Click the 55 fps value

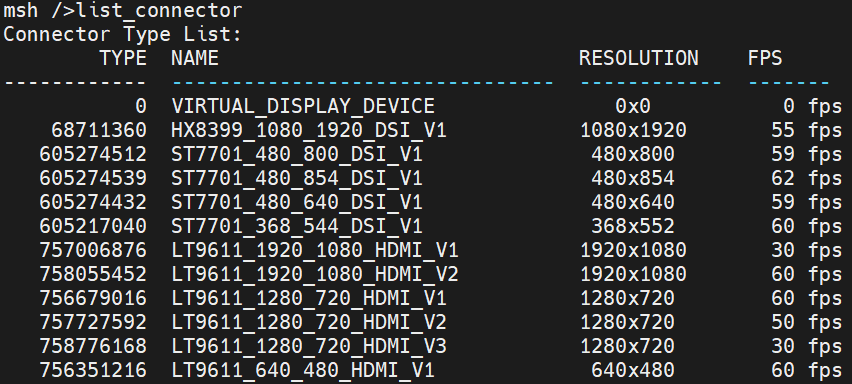point(807,130)
